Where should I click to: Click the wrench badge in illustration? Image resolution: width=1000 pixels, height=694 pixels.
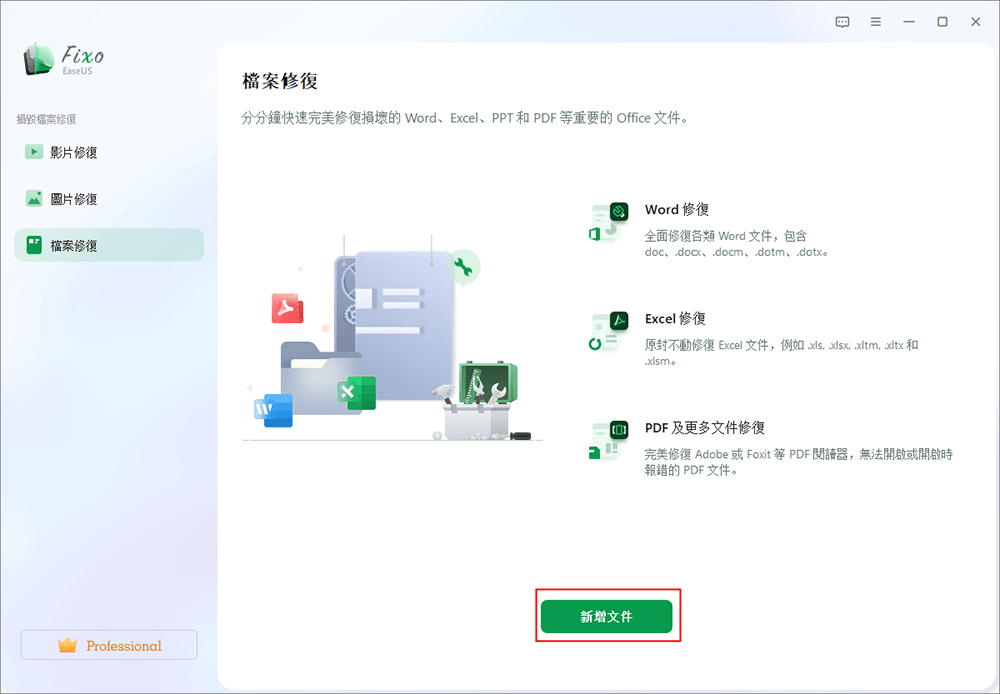coord(463,267)
